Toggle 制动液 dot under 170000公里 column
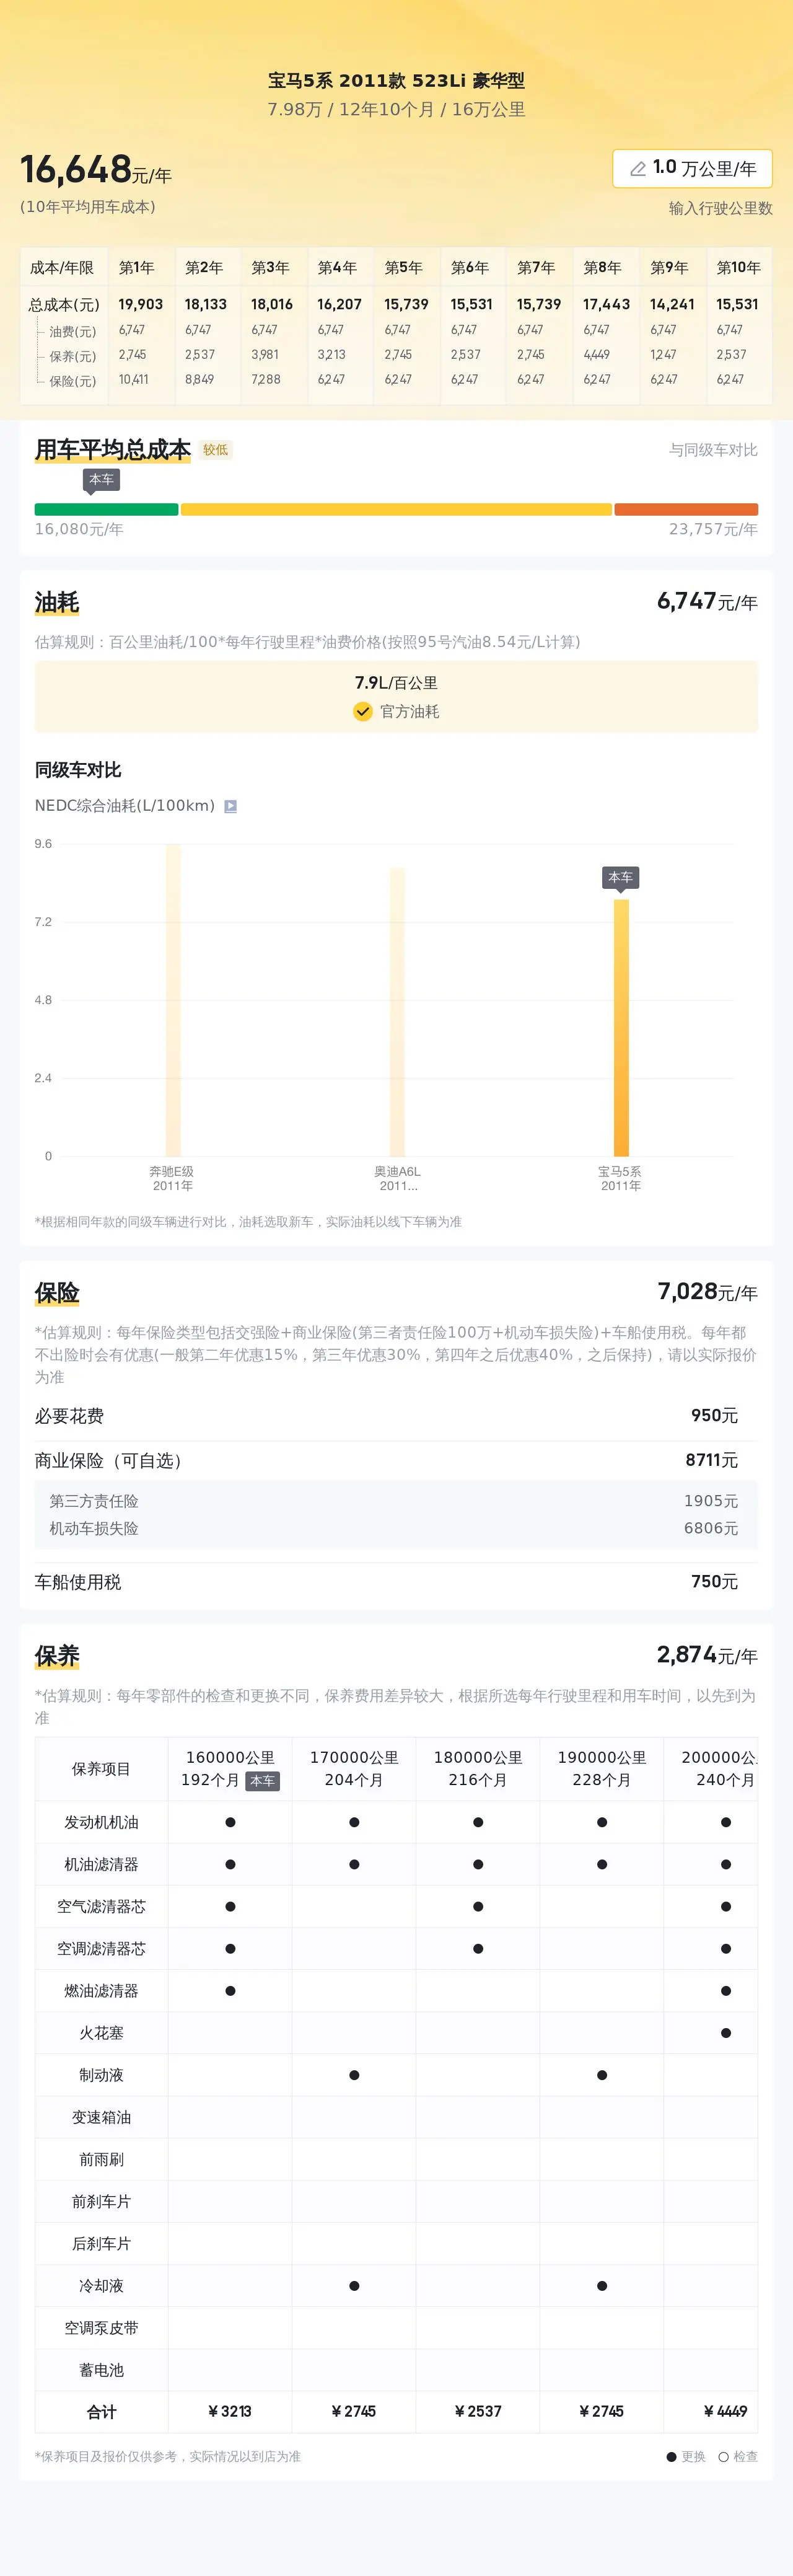 [x=354, y=2075]
